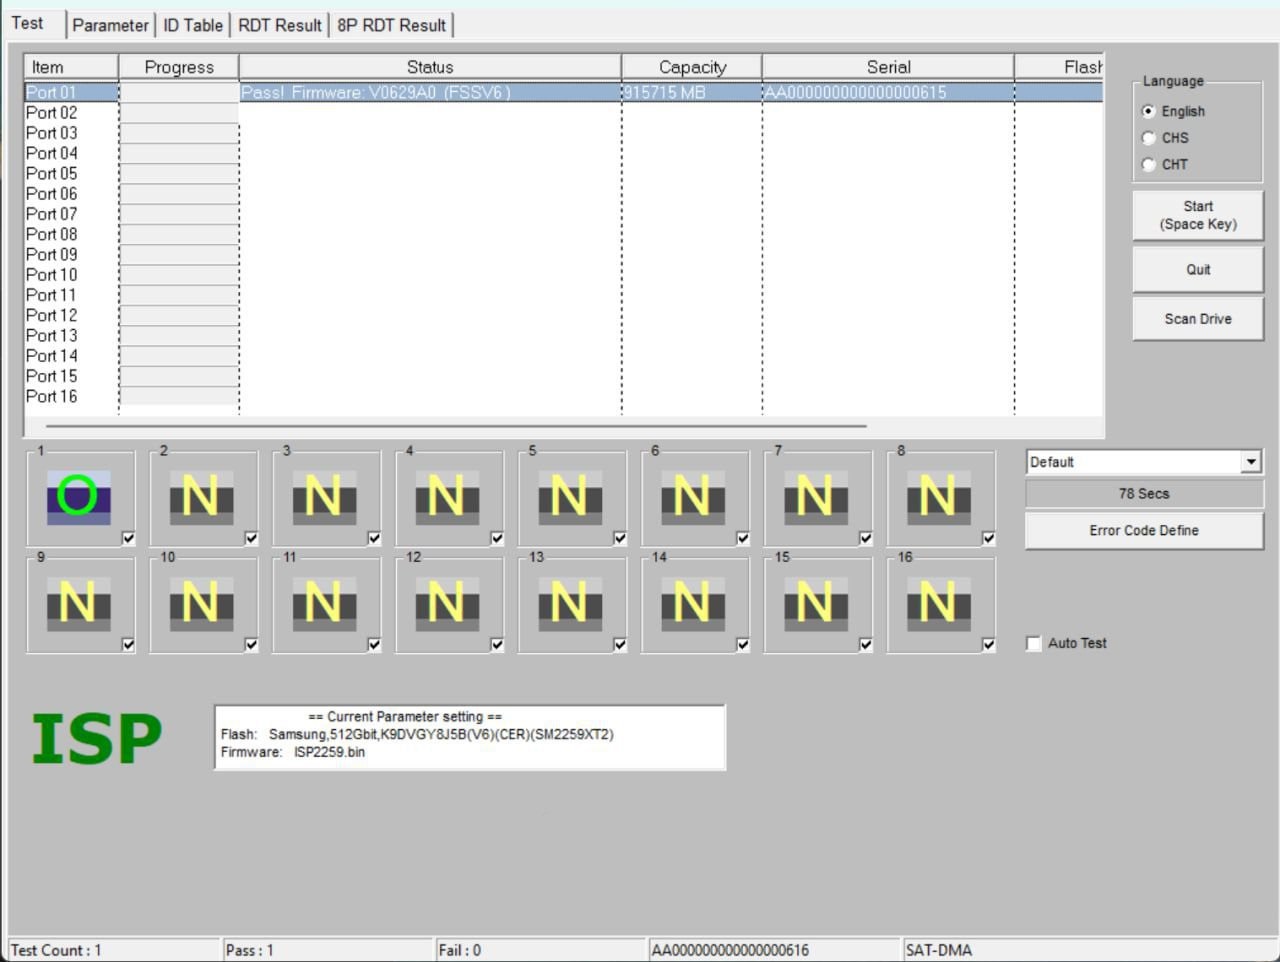Toggle the checkbox for port slot 1
Screen dimensions: 1280x962
(x=128, y=538)
